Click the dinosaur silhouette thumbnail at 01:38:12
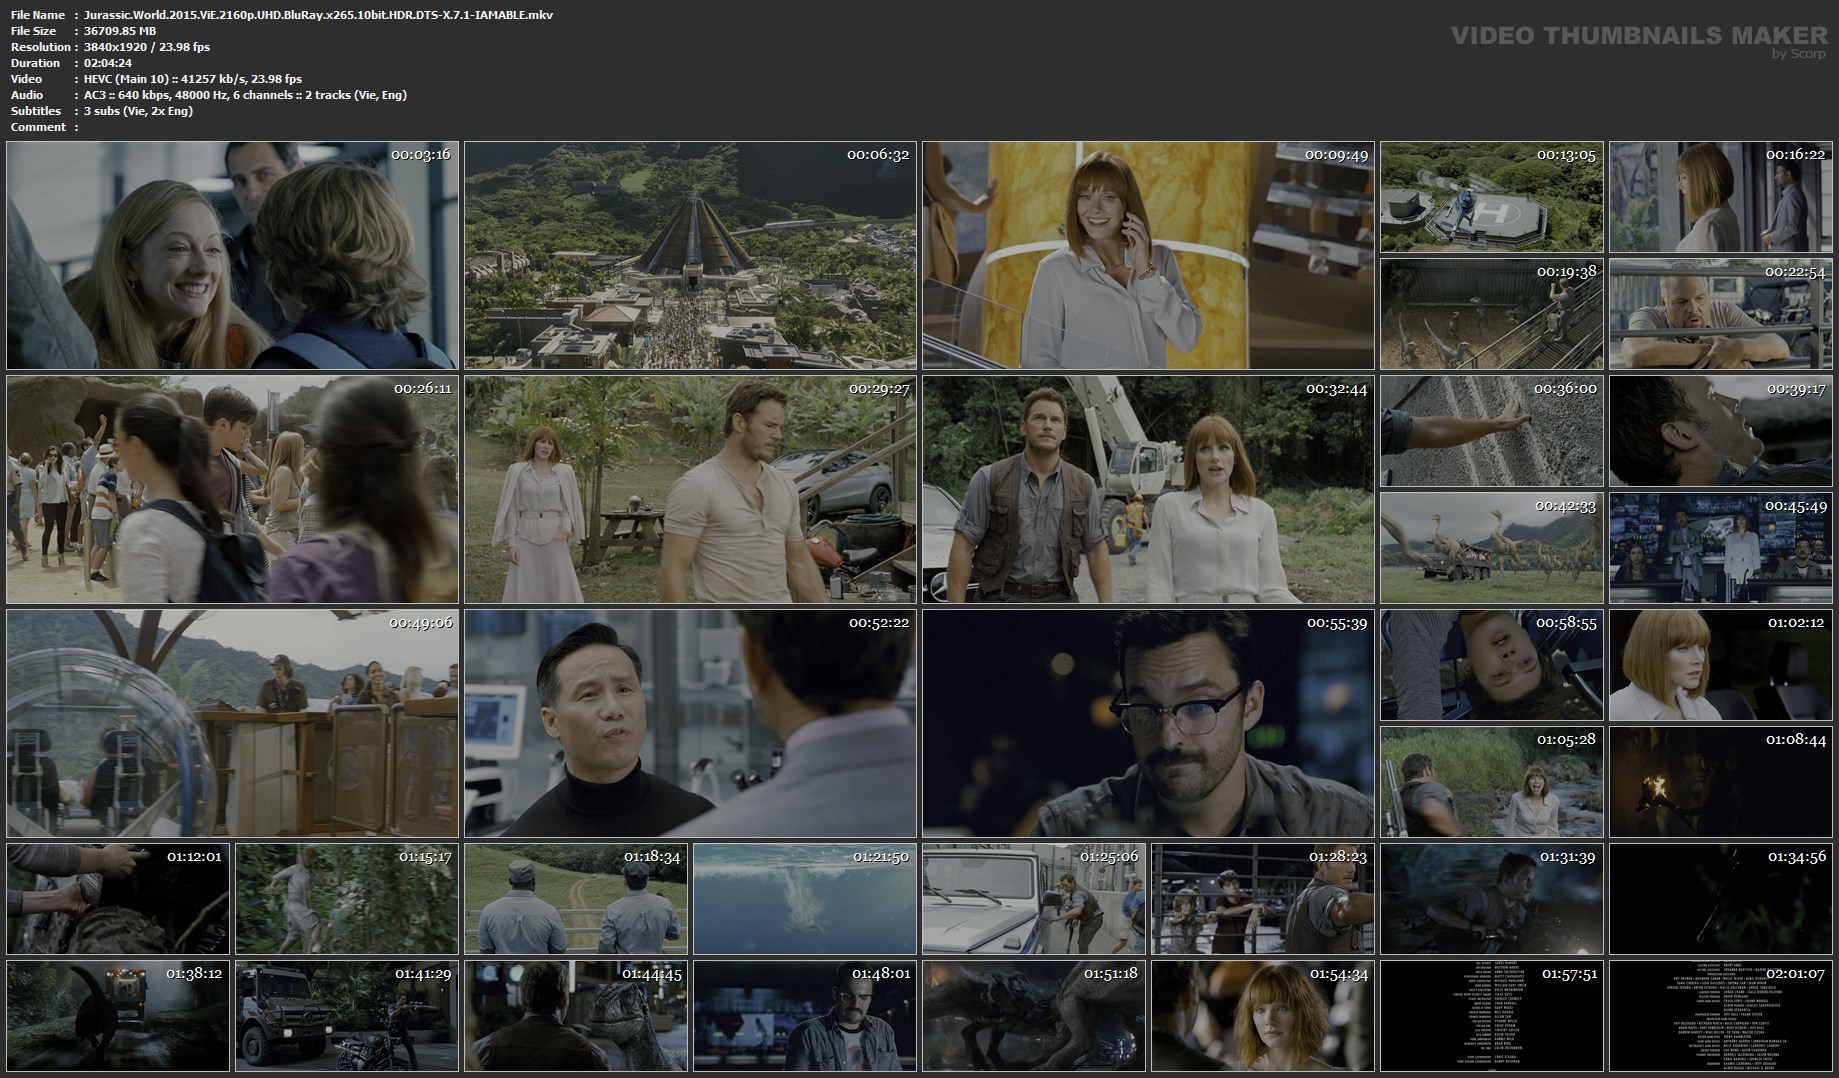Image resolution: width=1839 pixels, height=1078 pixels. [x=118, y=1016]
